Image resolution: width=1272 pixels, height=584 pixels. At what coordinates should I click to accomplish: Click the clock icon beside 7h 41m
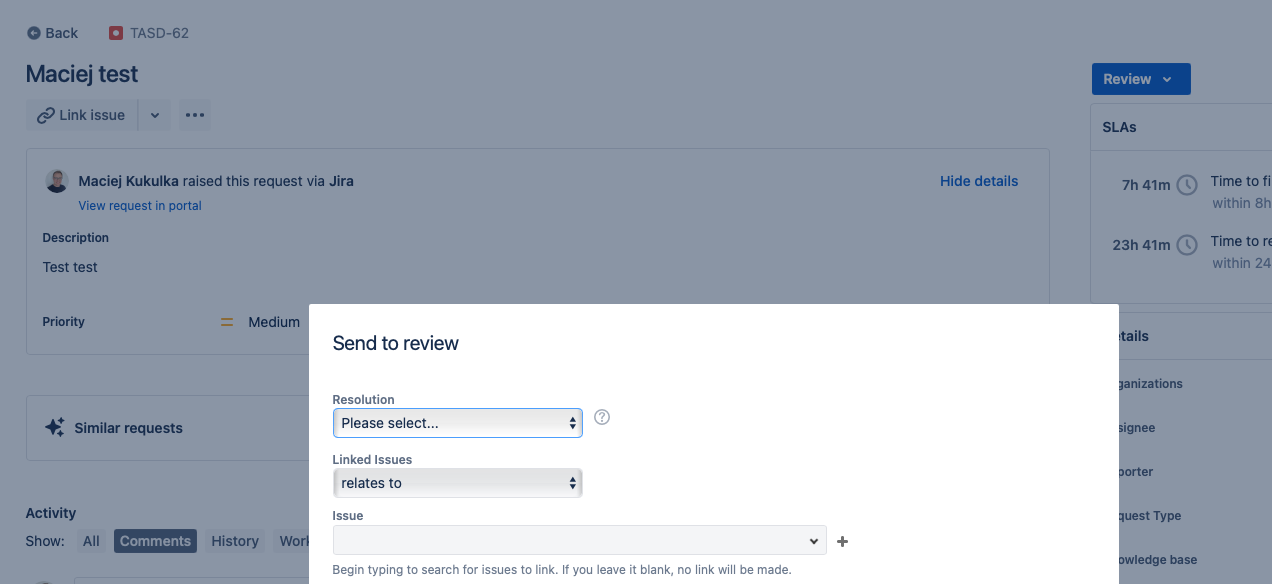coord(1187,185)
